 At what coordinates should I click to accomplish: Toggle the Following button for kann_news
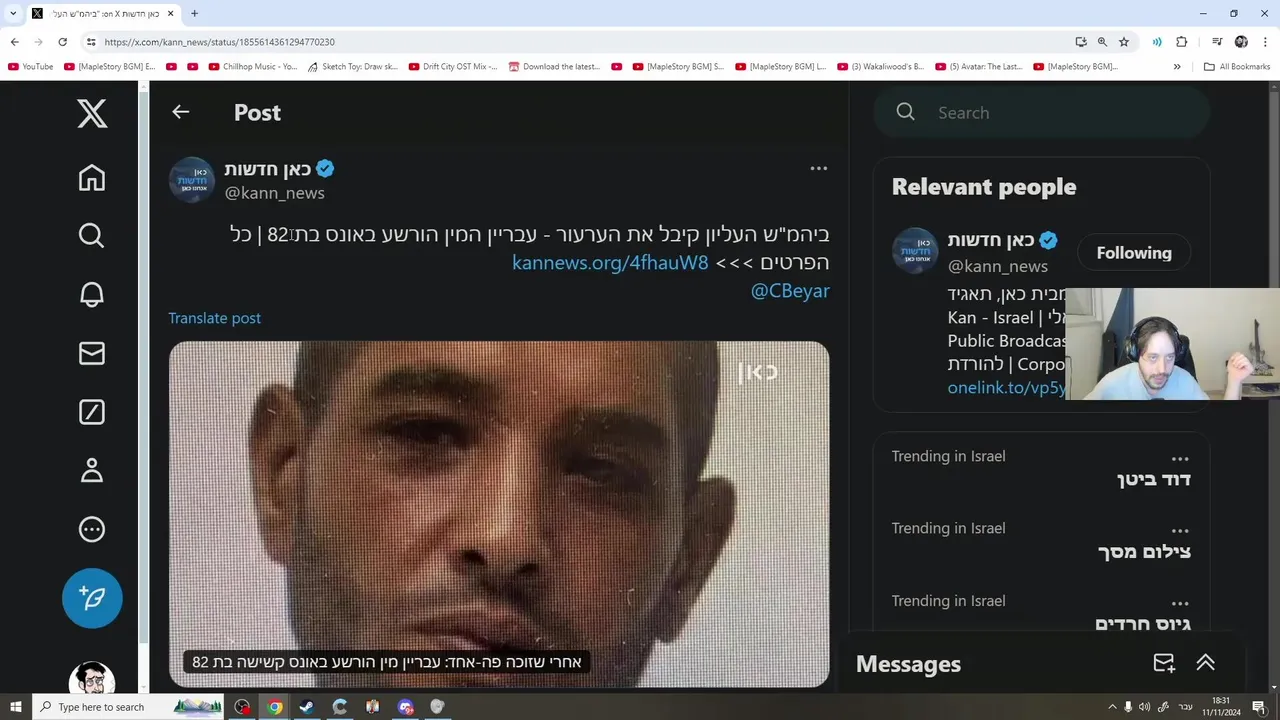[1134, 253]
